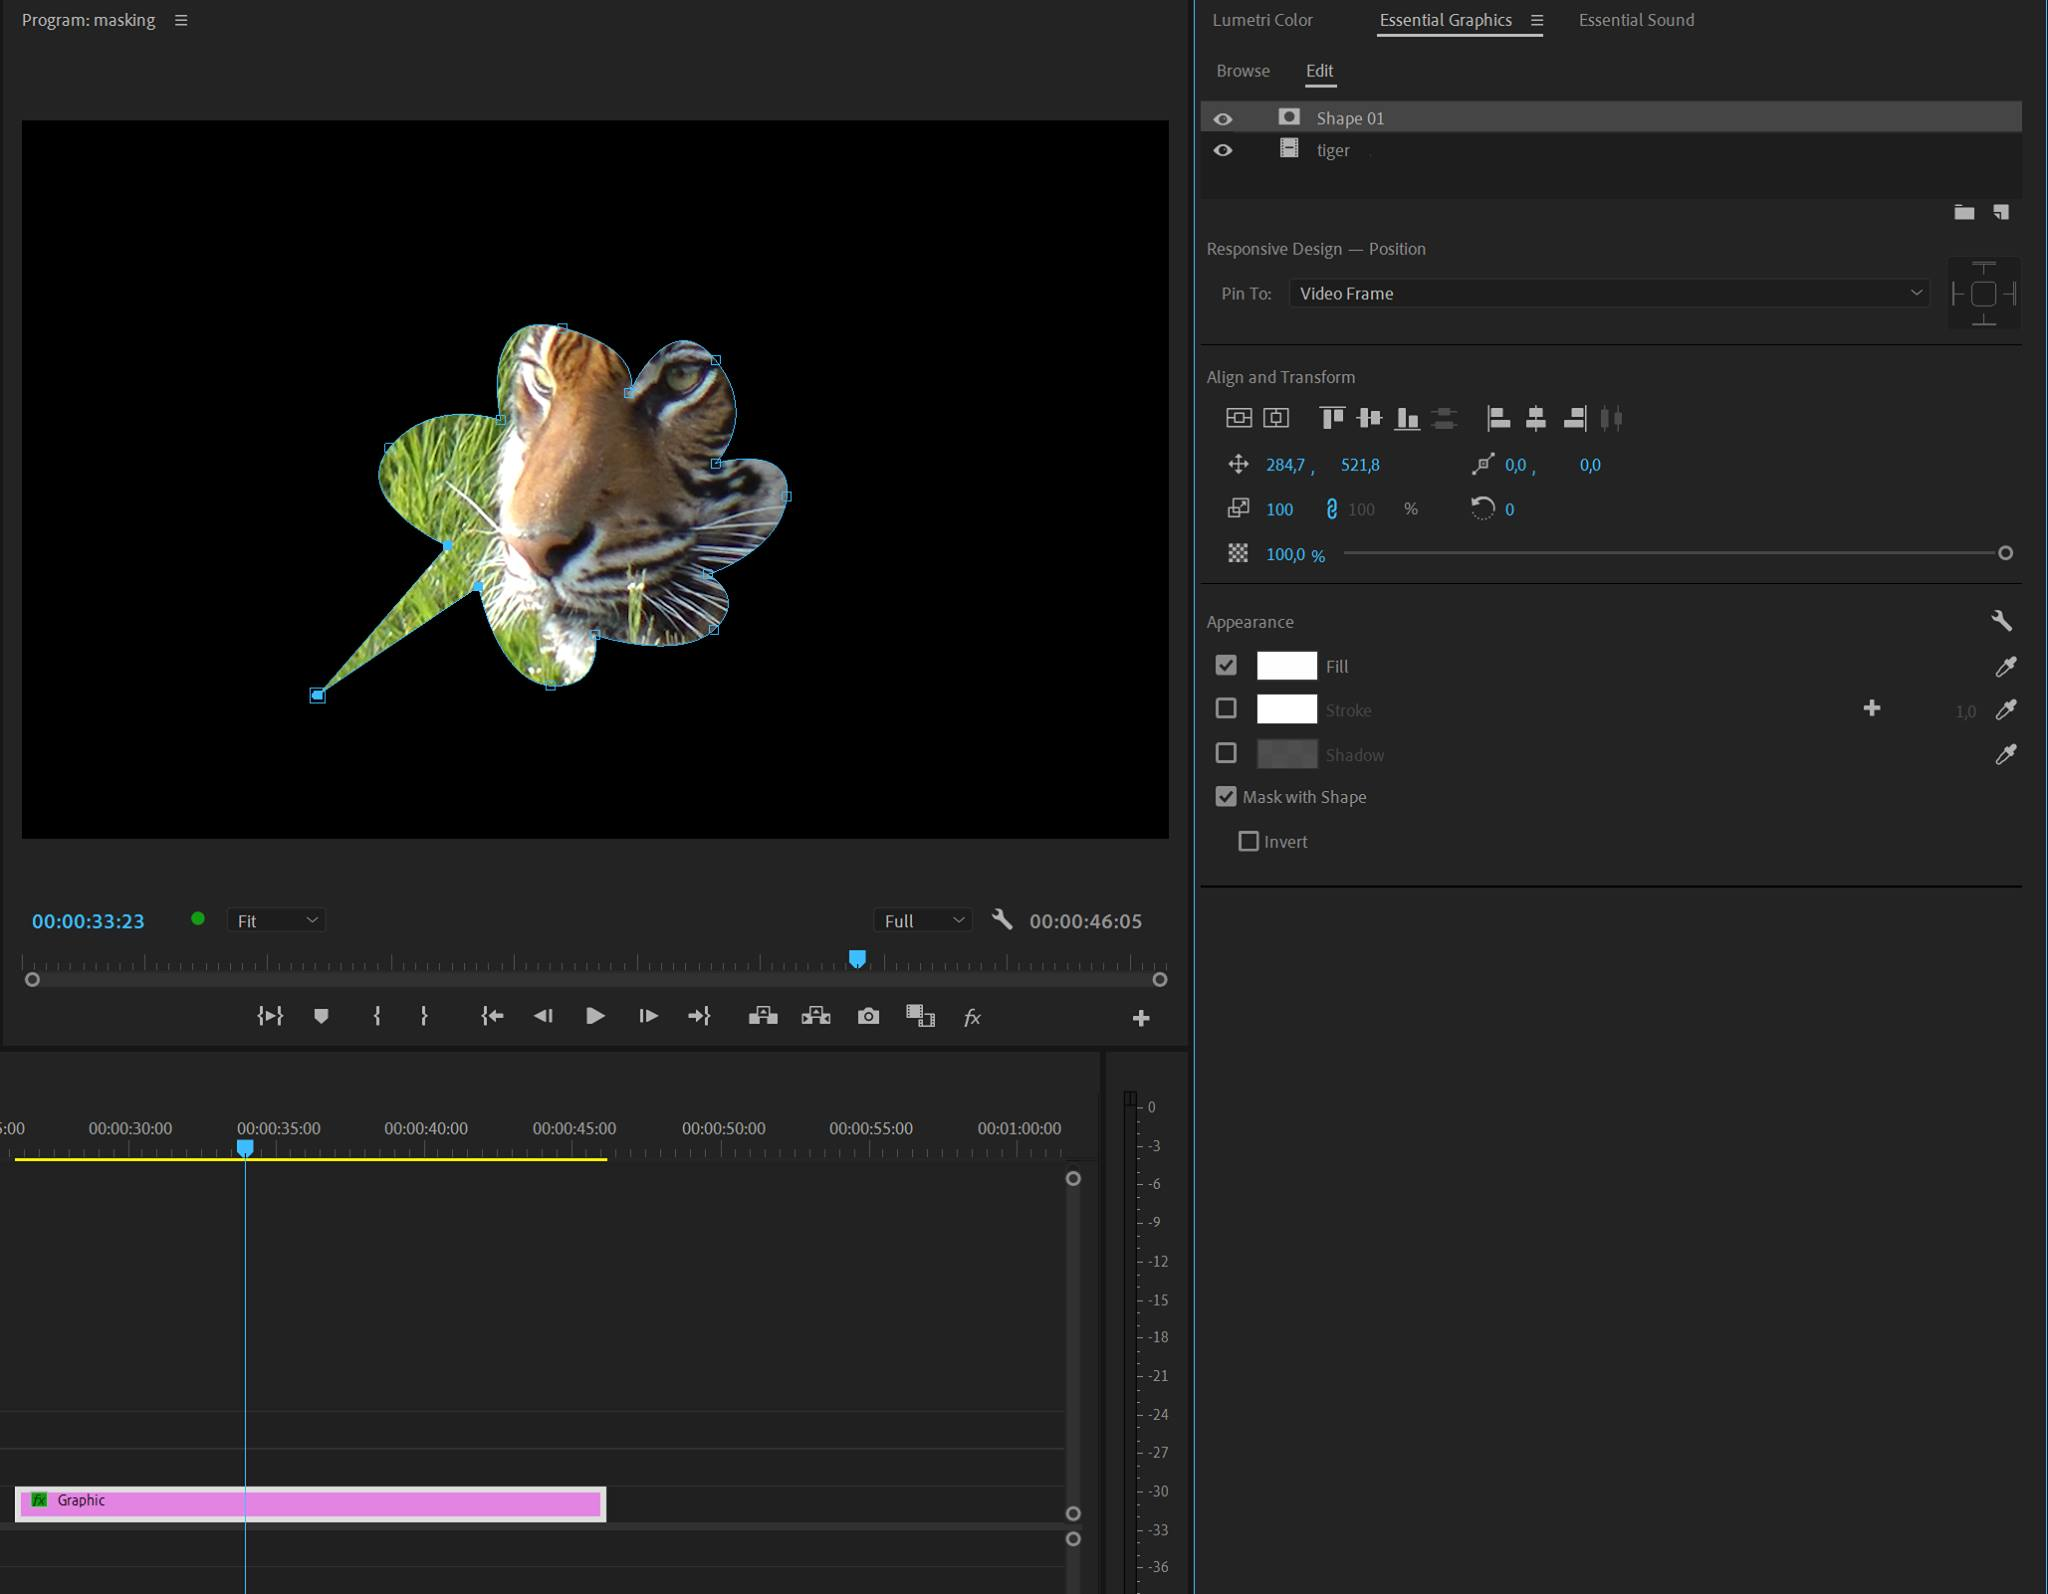This screenshot has height=1594, width=2048.
Task: Click the Export Frame camera icon
Action: (867, 1016)
